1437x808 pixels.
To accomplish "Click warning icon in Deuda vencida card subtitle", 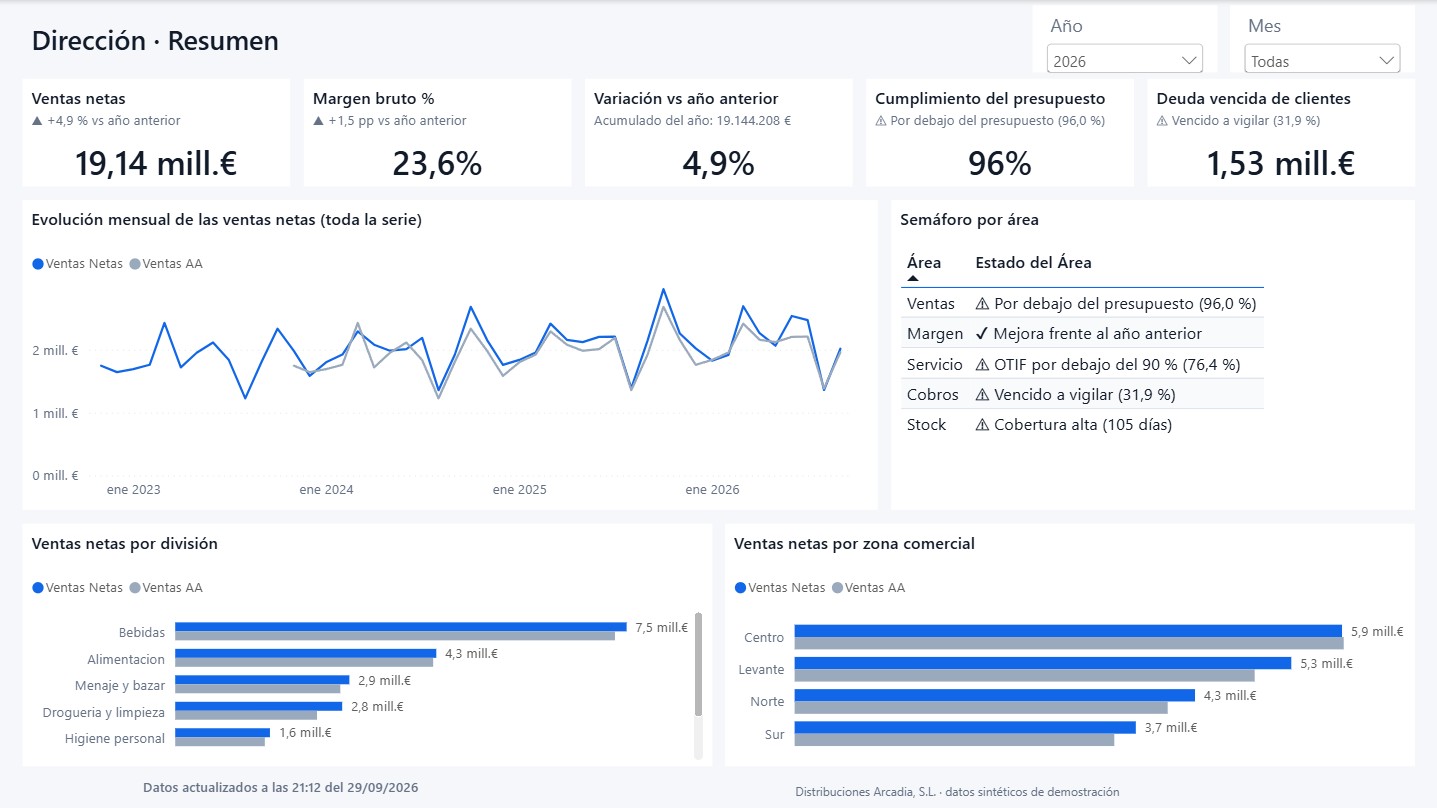I will [1162, 121].
